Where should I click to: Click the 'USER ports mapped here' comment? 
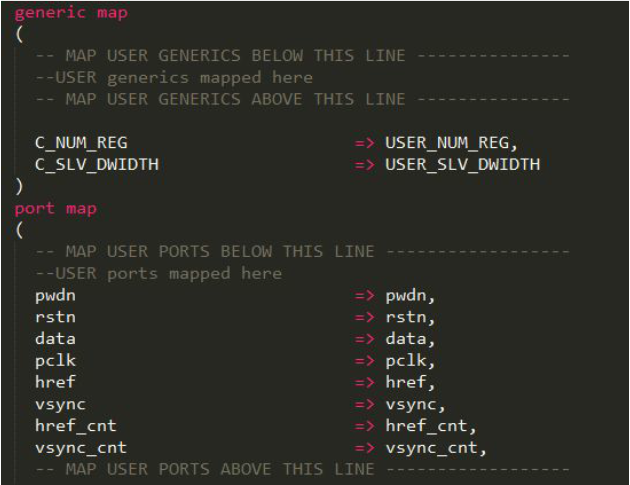point(159,273)
